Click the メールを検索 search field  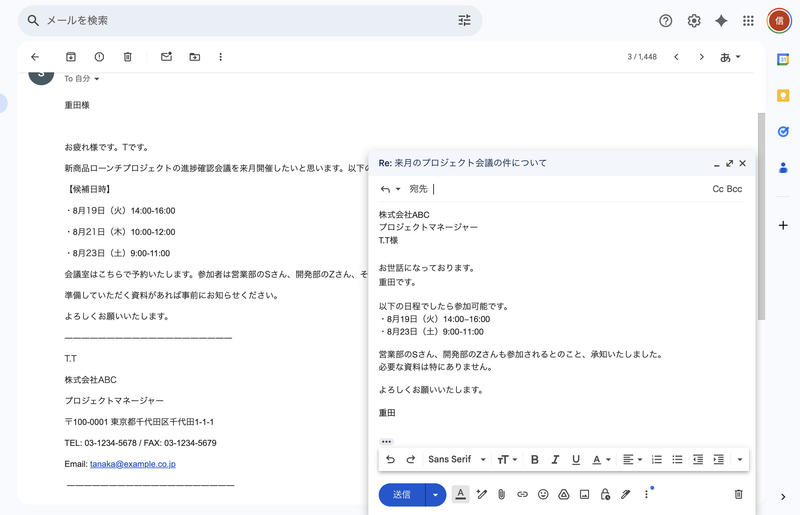(x=240, y=21)
